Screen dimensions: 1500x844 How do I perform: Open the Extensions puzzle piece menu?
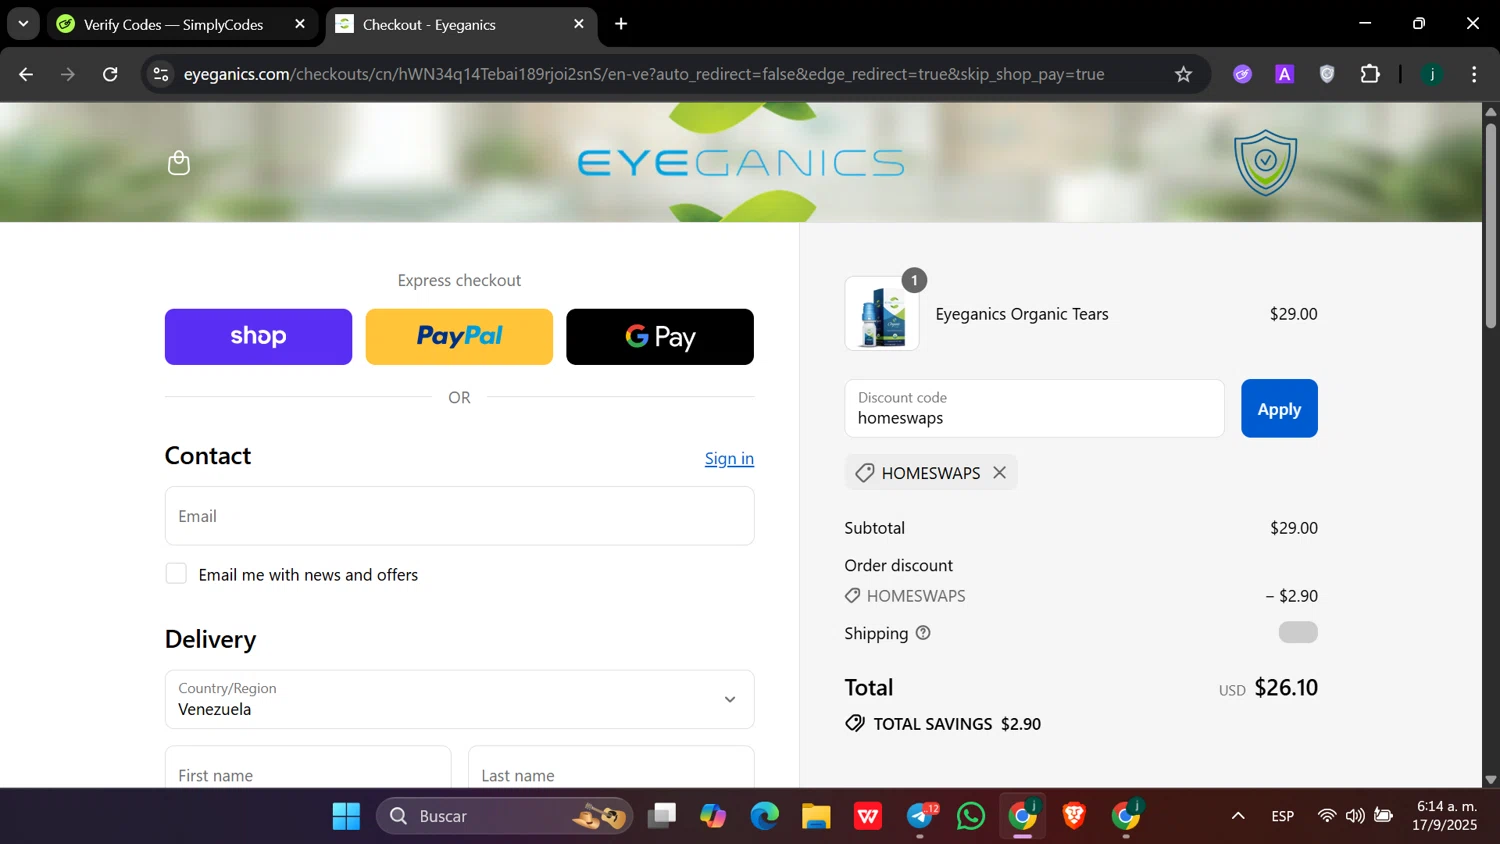1370,74
